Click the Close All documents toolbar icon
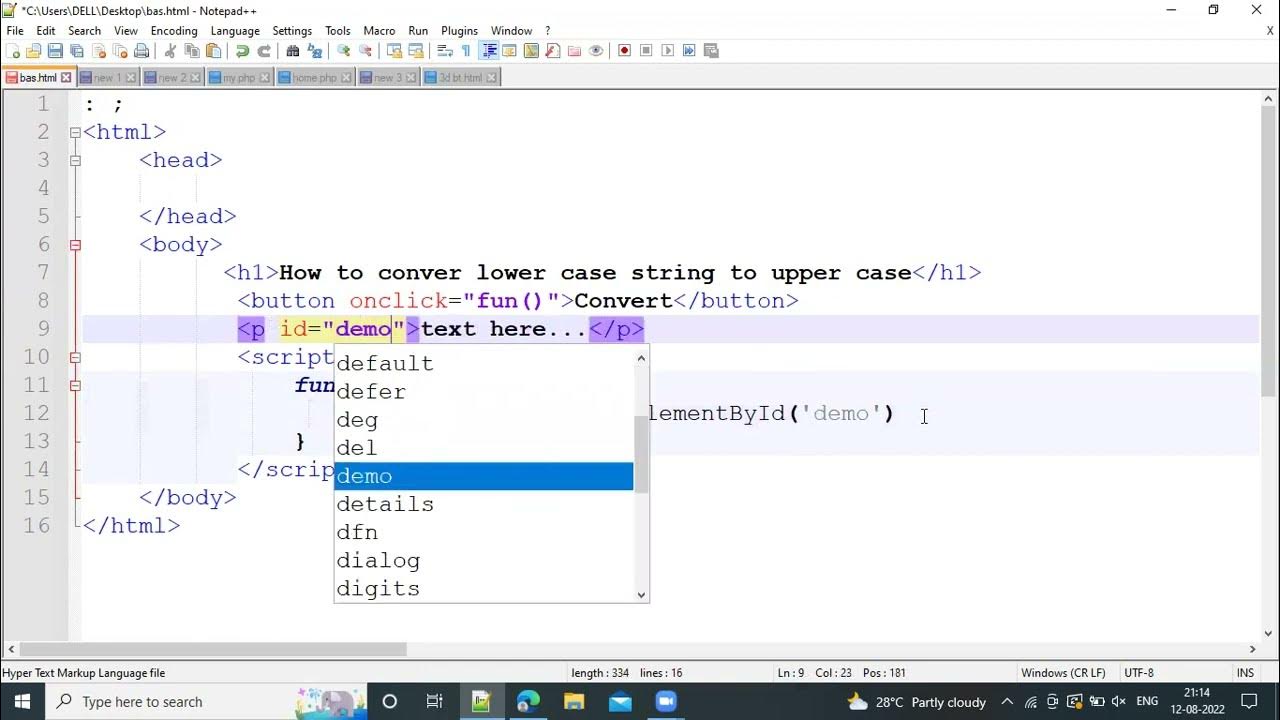Viewport: 1280px width, 720px height. tap(120, 50)
